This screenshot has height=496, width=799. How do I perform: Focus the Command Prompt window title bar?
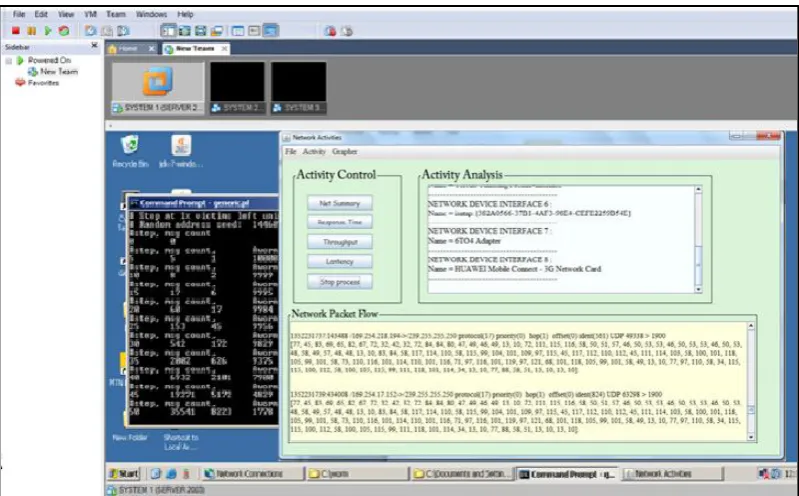click(x=204, y=203)
